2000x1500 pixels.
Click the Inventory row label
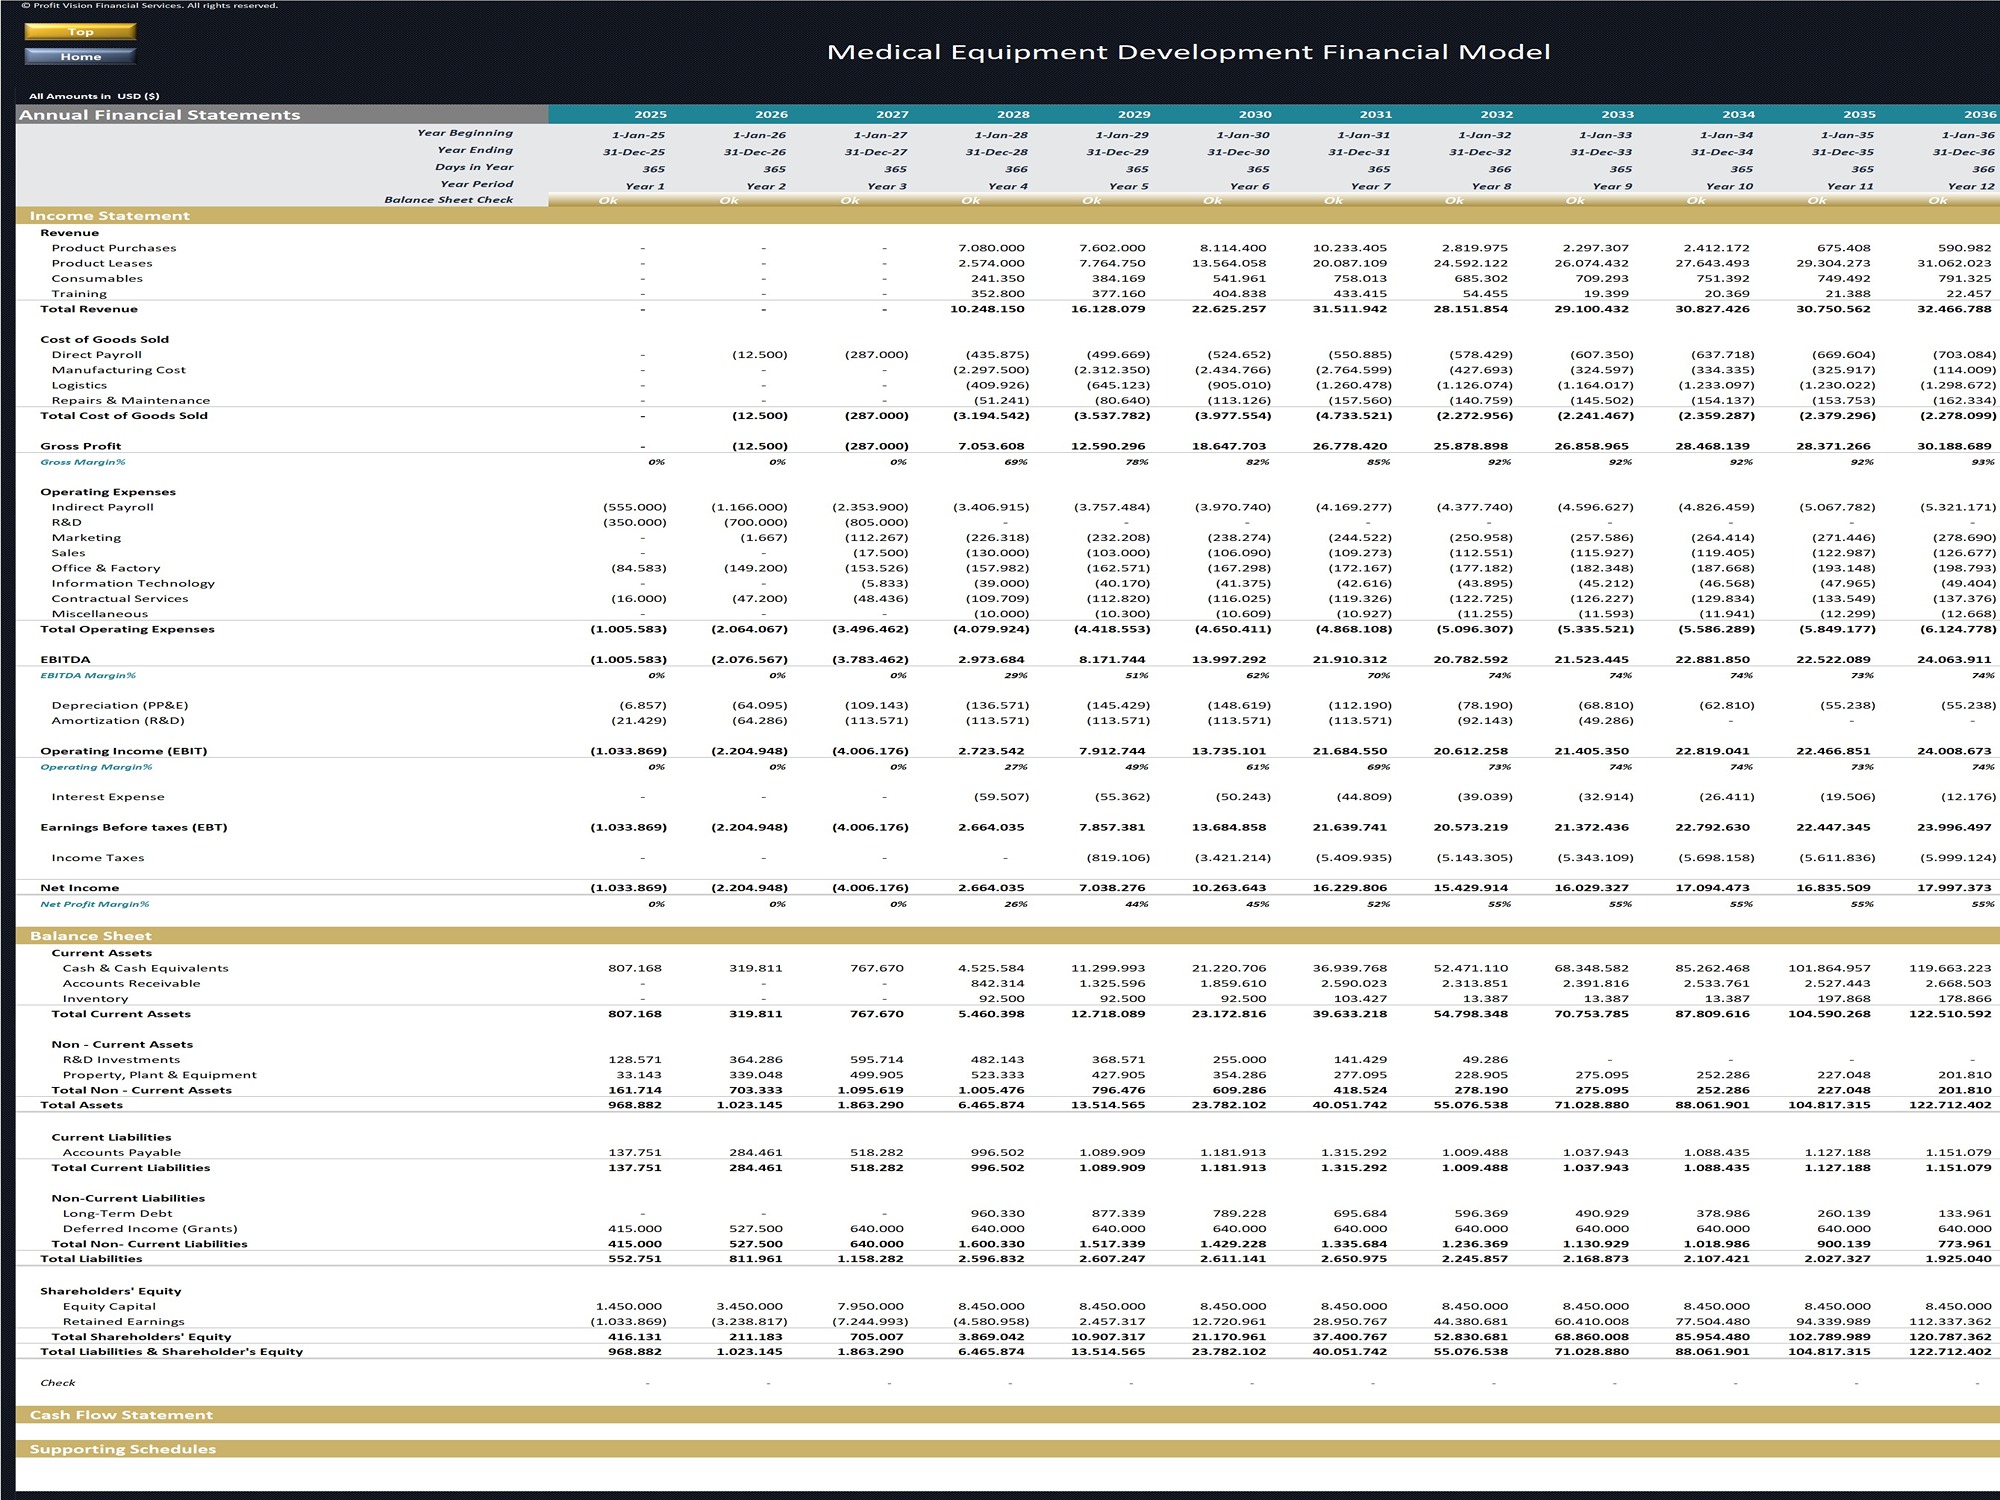click(x=96, y=999)
